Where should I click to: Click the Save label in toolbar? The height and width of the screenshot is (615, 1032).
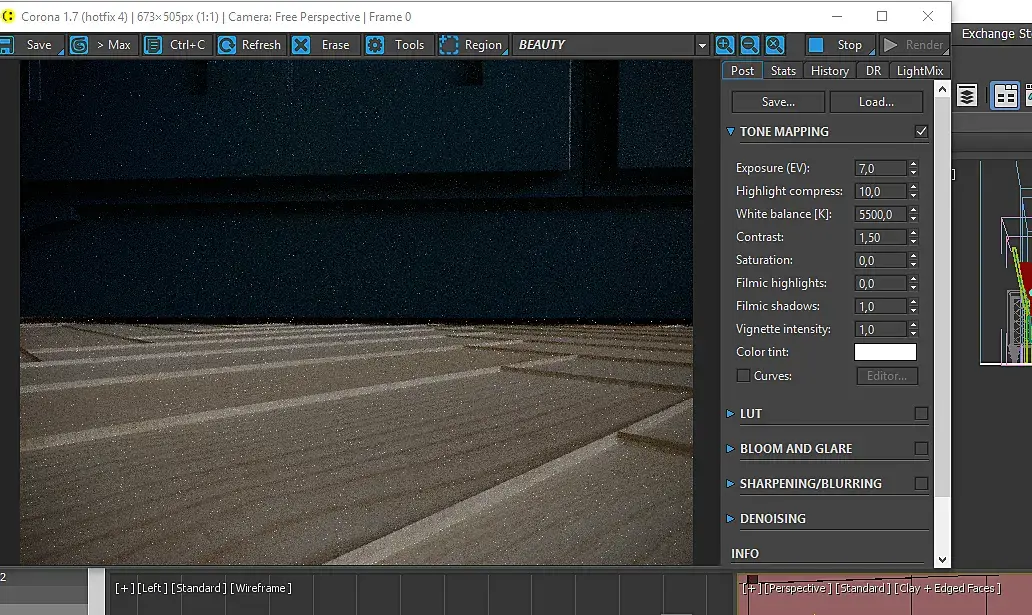coord(39,45)
